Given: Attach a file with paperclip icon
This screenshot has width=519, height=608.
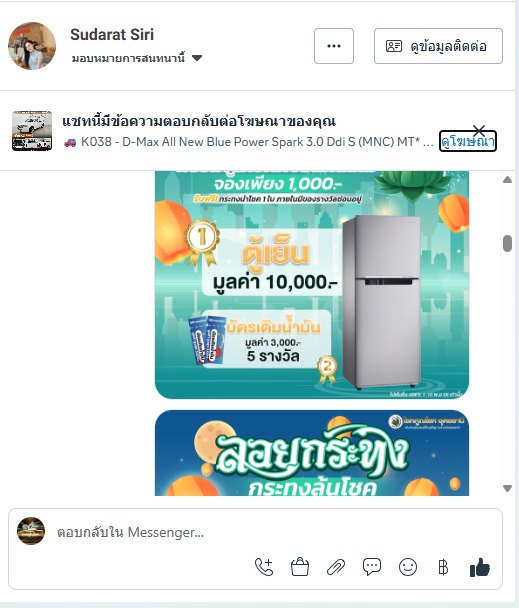Looking at the screenshot, I should pyautogui.click(x=336, y=567).
